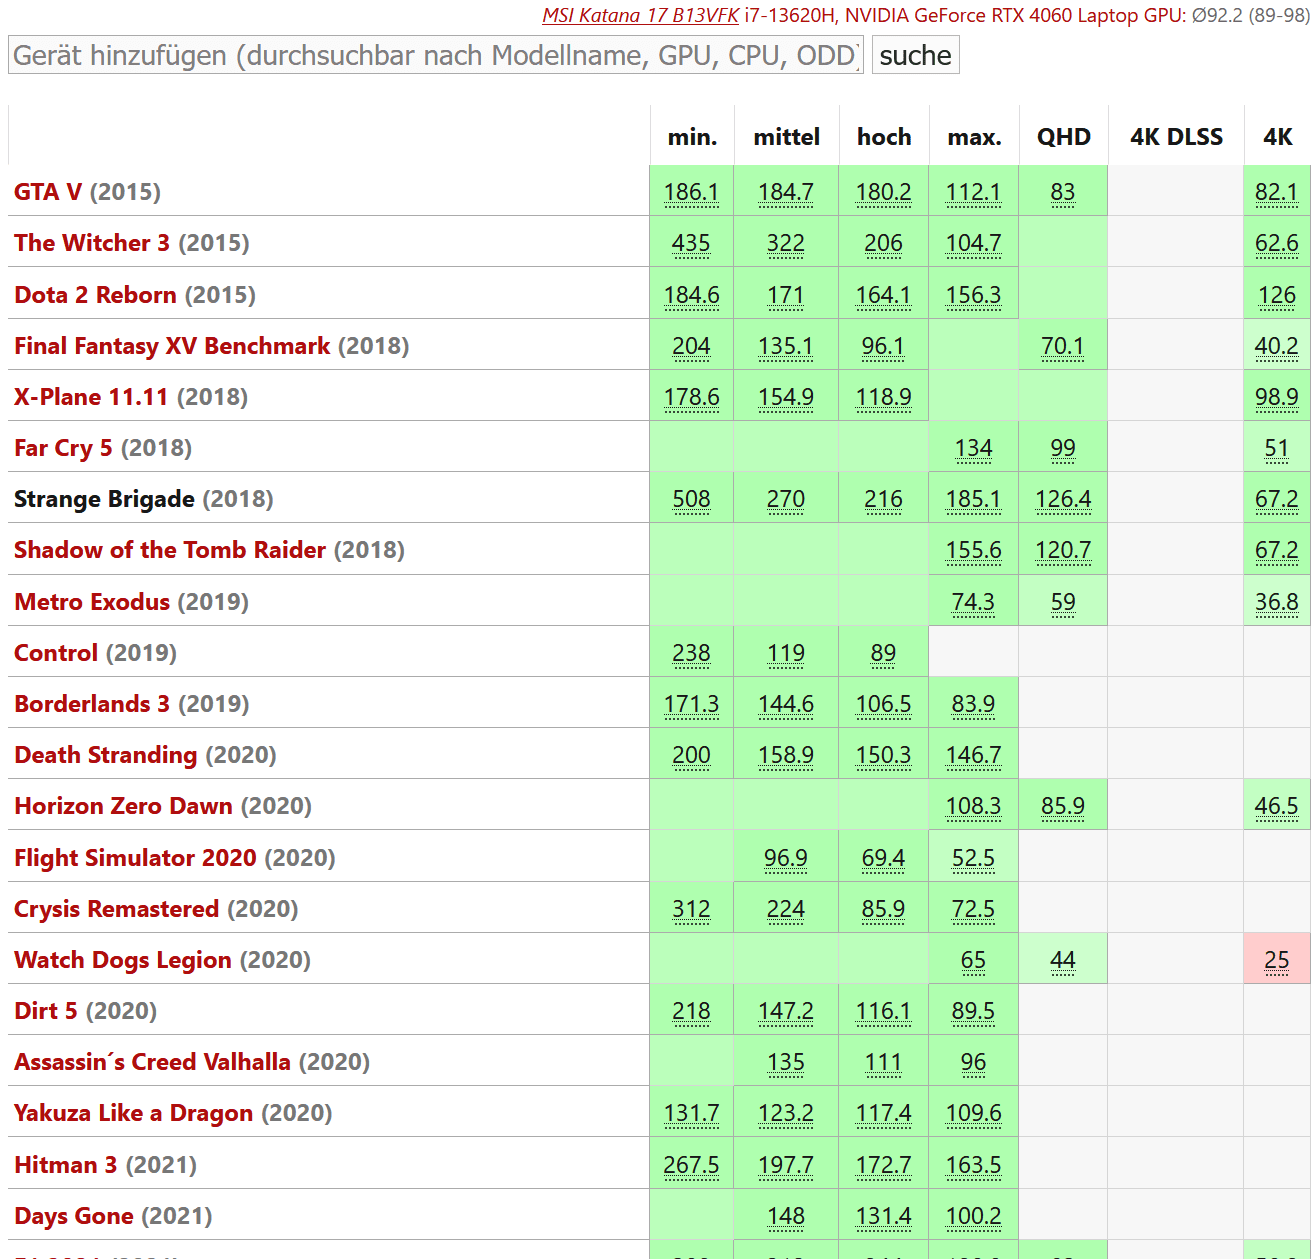This screenshot has width=1314, height=1259.
Task: Click Hitman 3 min value 267.5
Action: pyautogui.click(x=691, y=1165)
